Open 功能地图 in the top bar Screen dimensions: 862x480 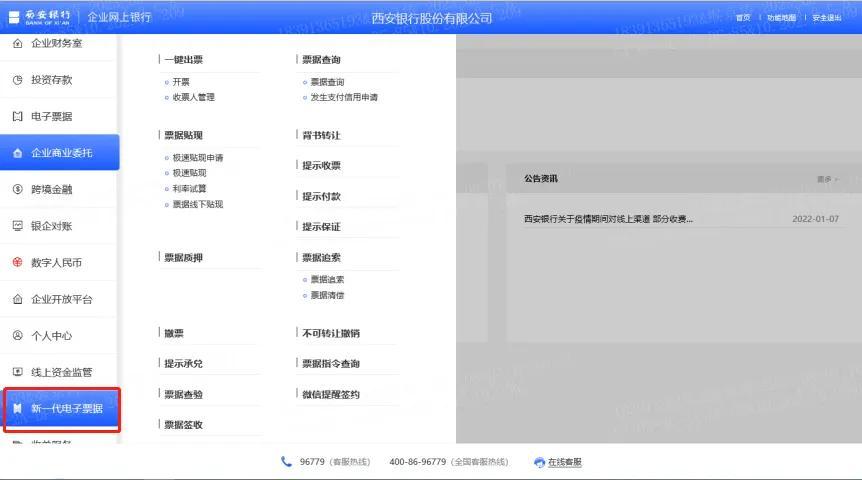(781, 18)
